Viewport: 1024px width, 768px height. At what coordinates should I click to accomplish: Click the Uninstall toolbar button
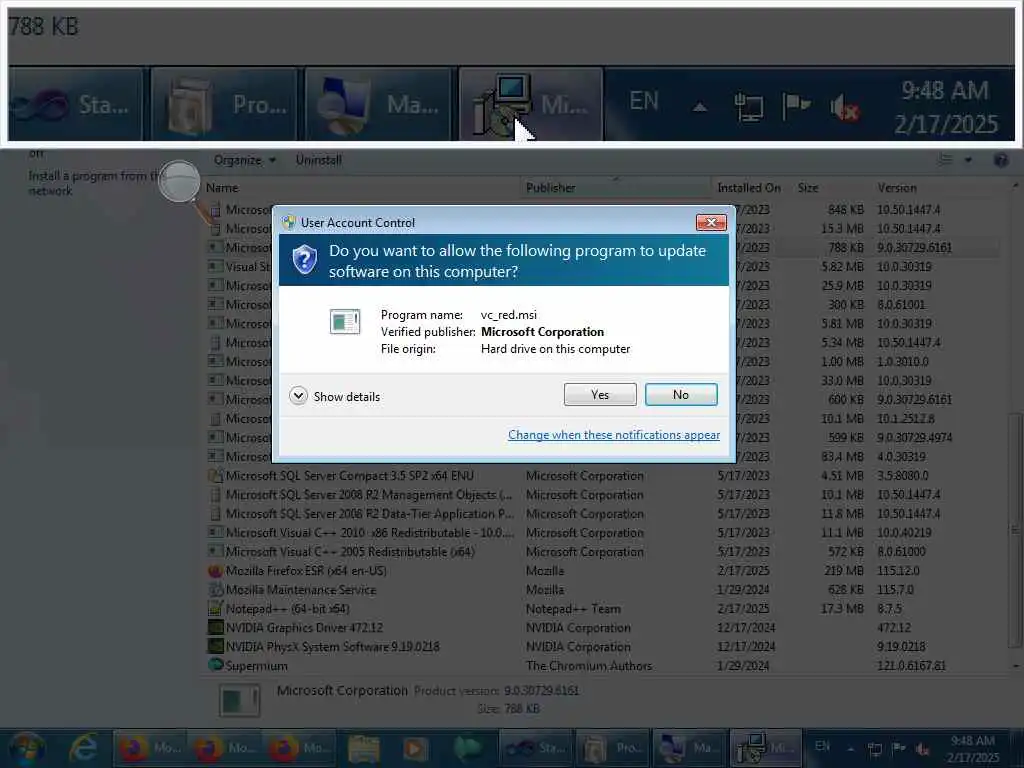(x=319, y=160)
